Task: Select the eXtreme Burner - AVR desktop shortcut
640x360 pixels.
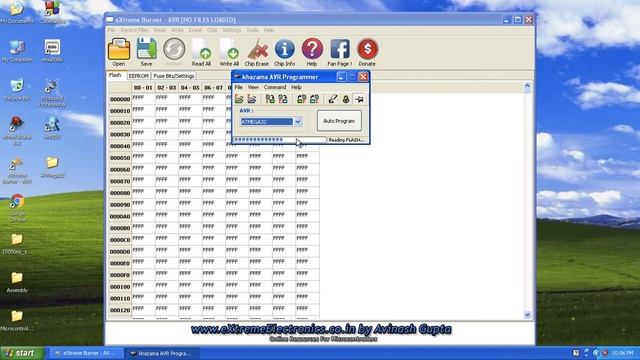Action: (17, 170)
